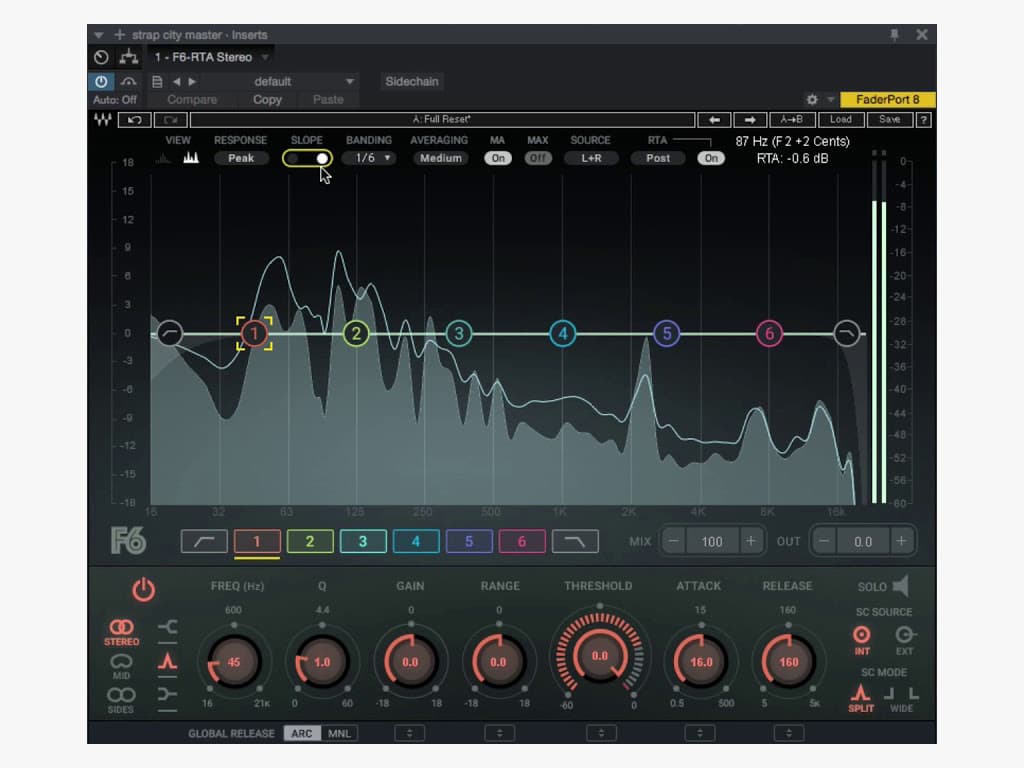Toggle the SLOPE switch
The width and height of the screenshot is (1024, 768).
pos(307,159)
